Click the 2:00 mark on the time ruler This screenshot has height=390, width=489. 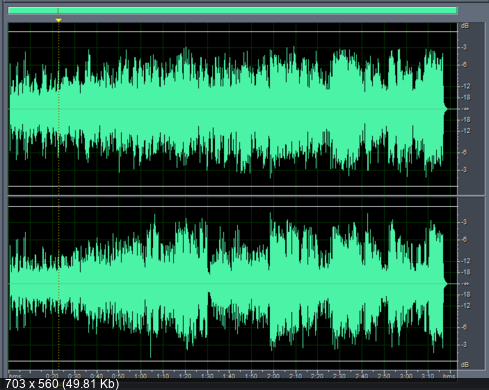pos(273,376)
